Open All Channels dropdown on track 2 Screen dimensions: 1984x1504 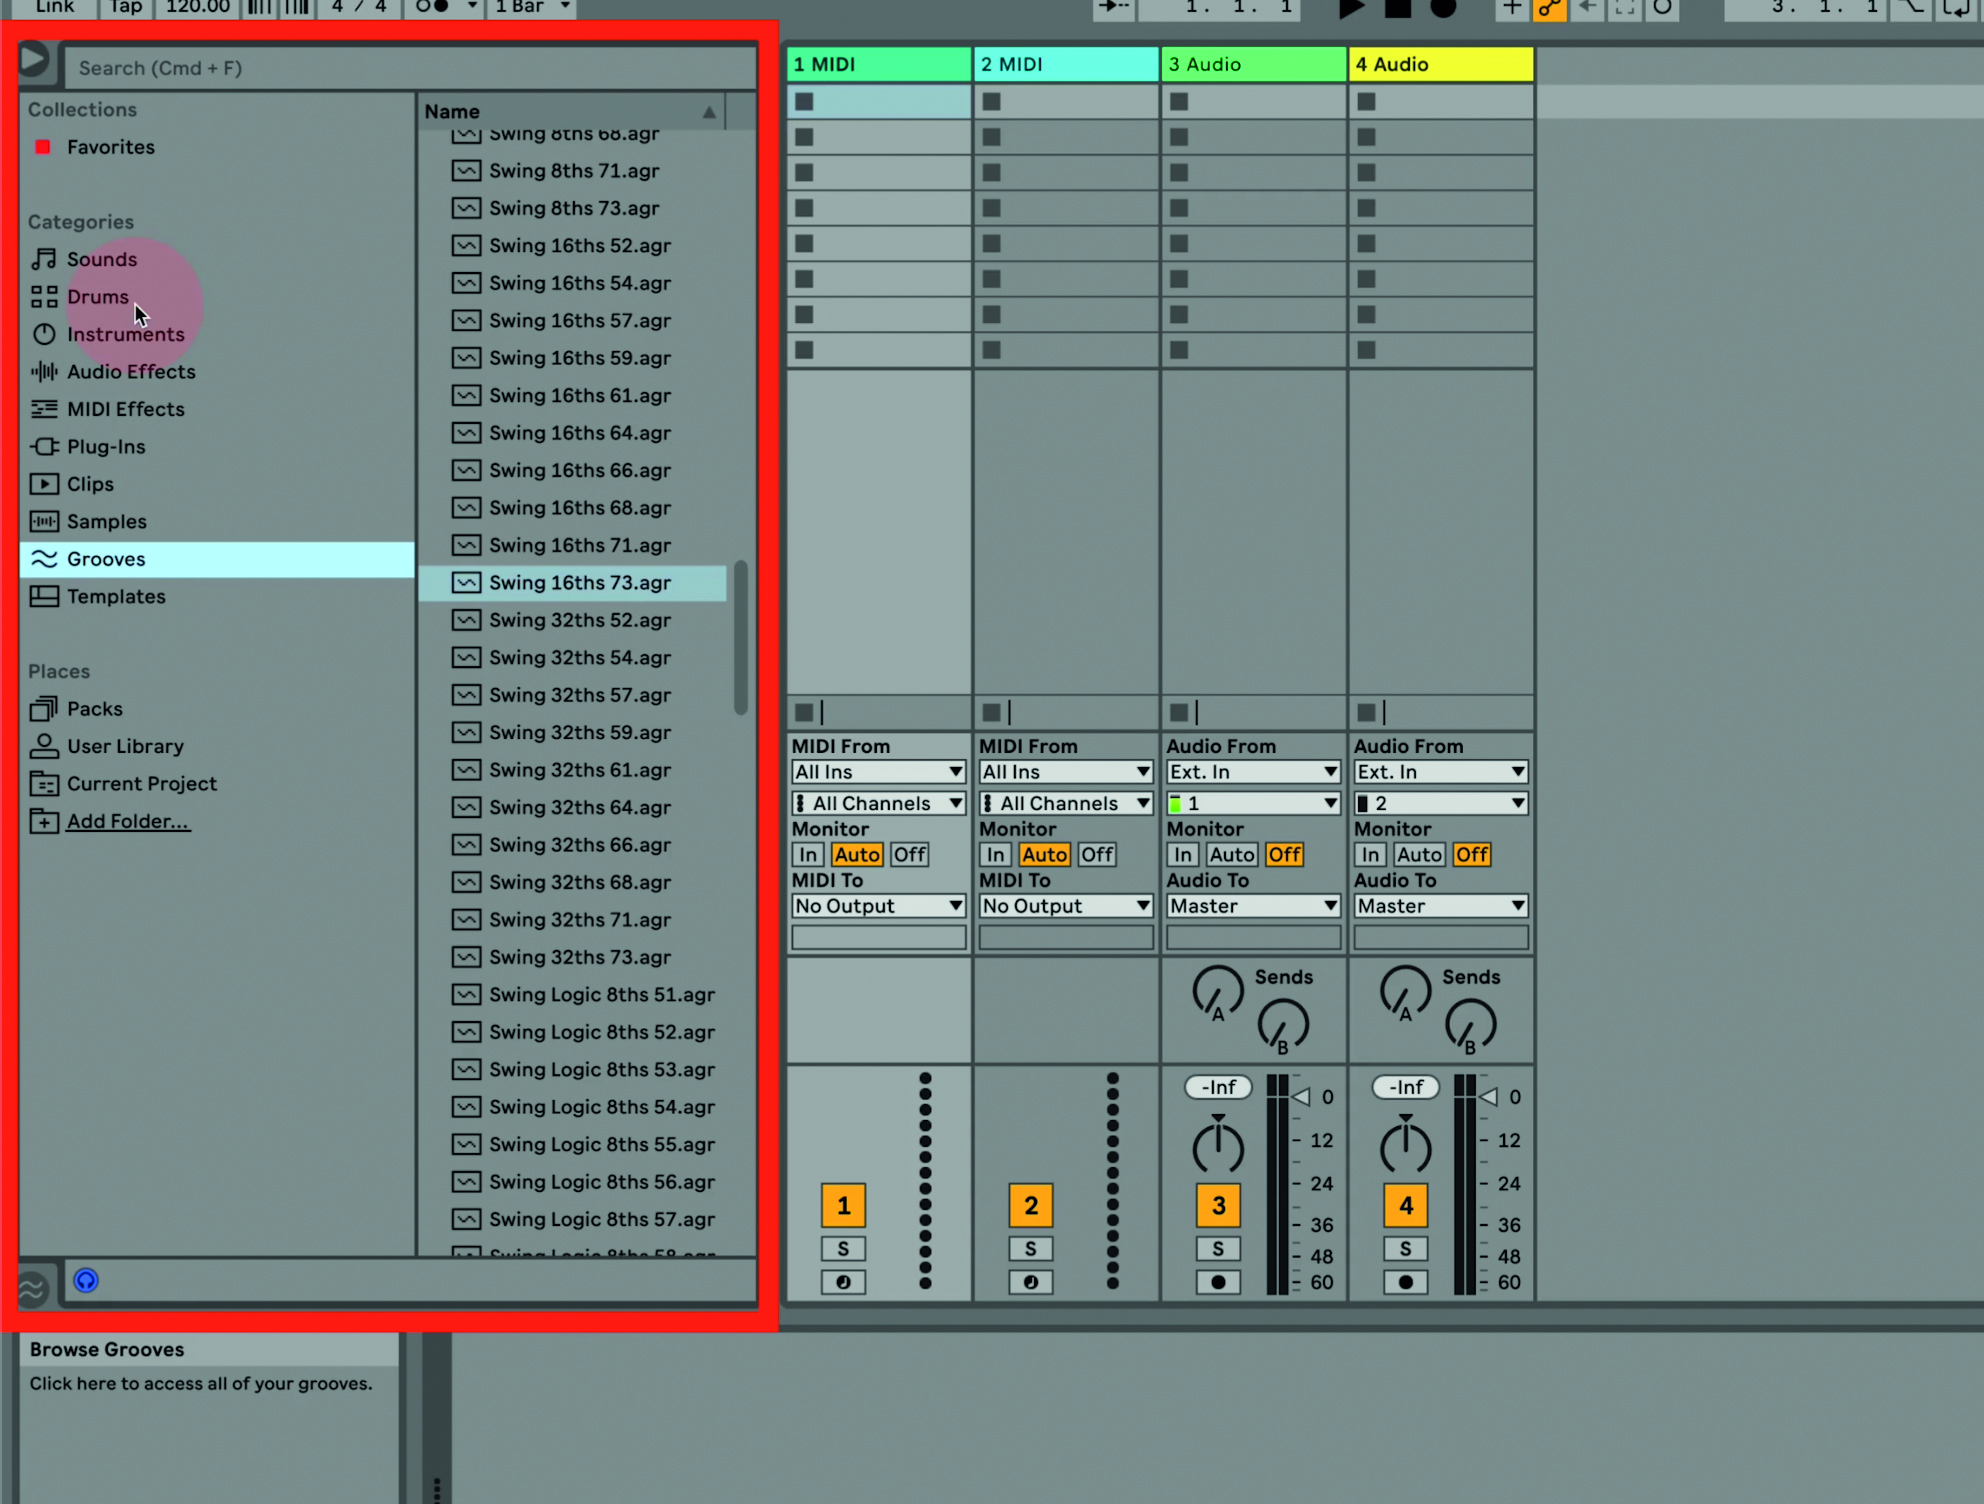coord(1066,803)
